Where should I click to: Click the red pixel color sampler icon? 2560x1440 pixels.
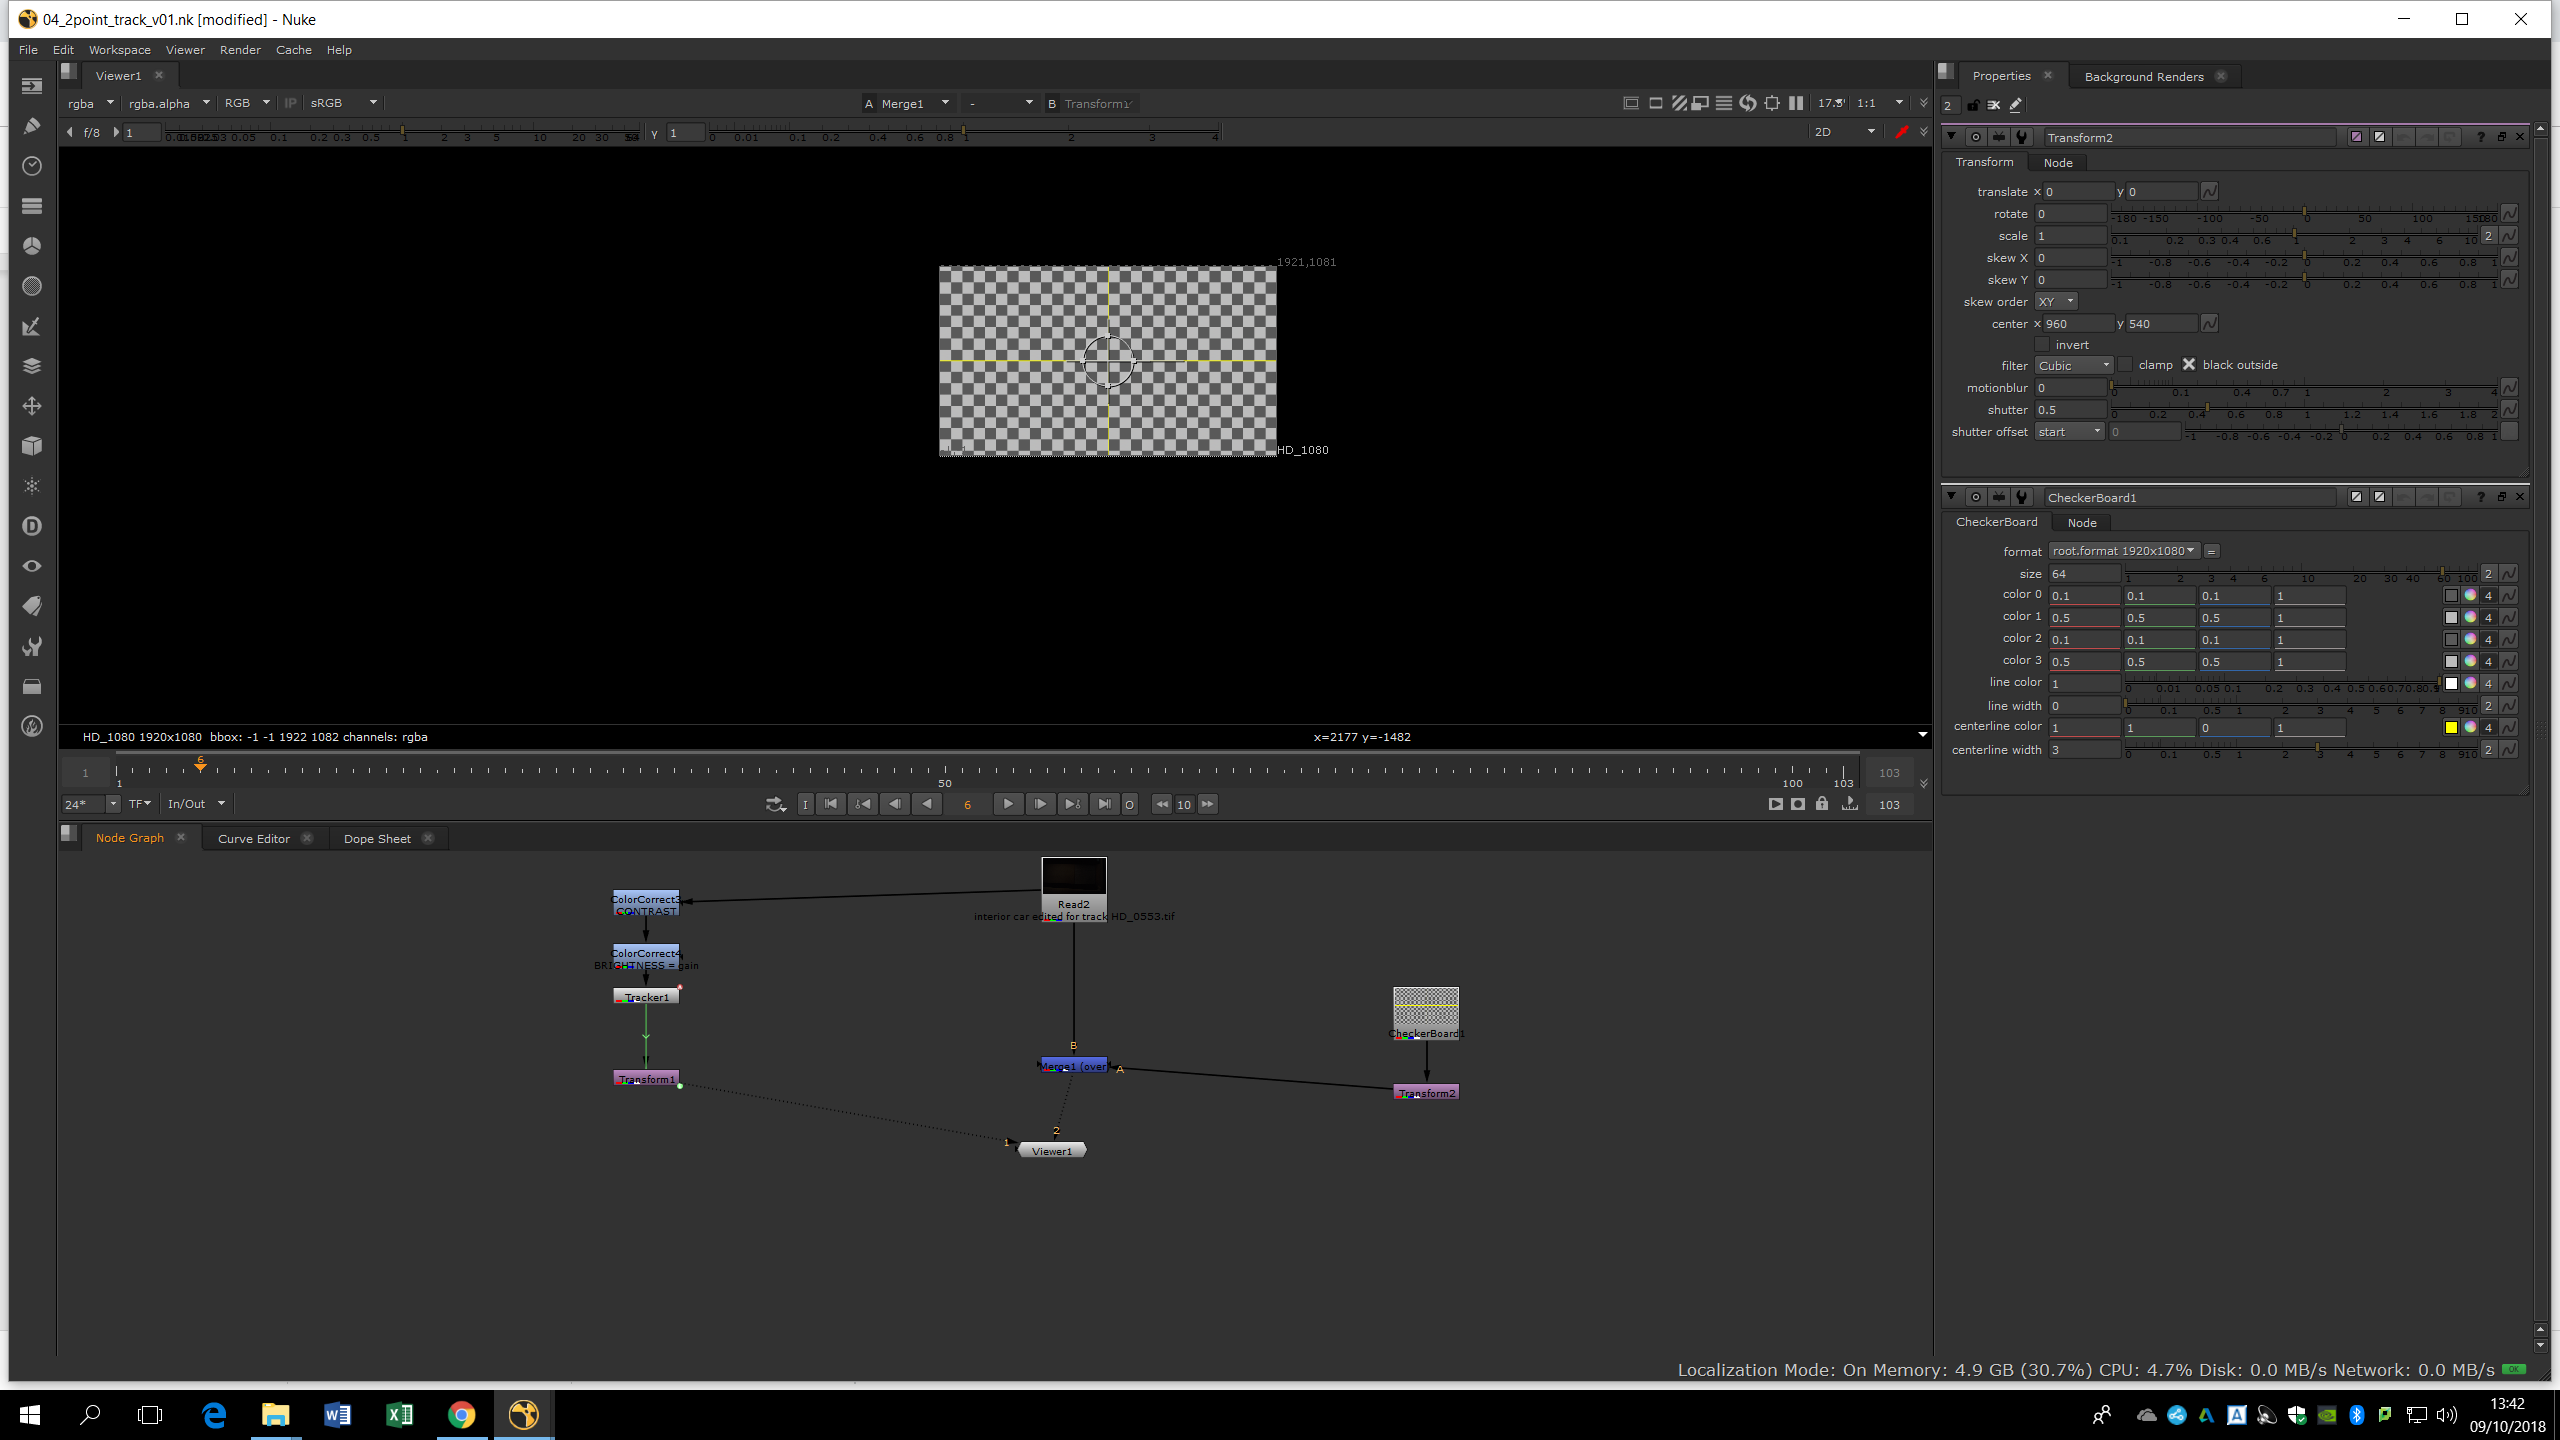coord(1901,132)
